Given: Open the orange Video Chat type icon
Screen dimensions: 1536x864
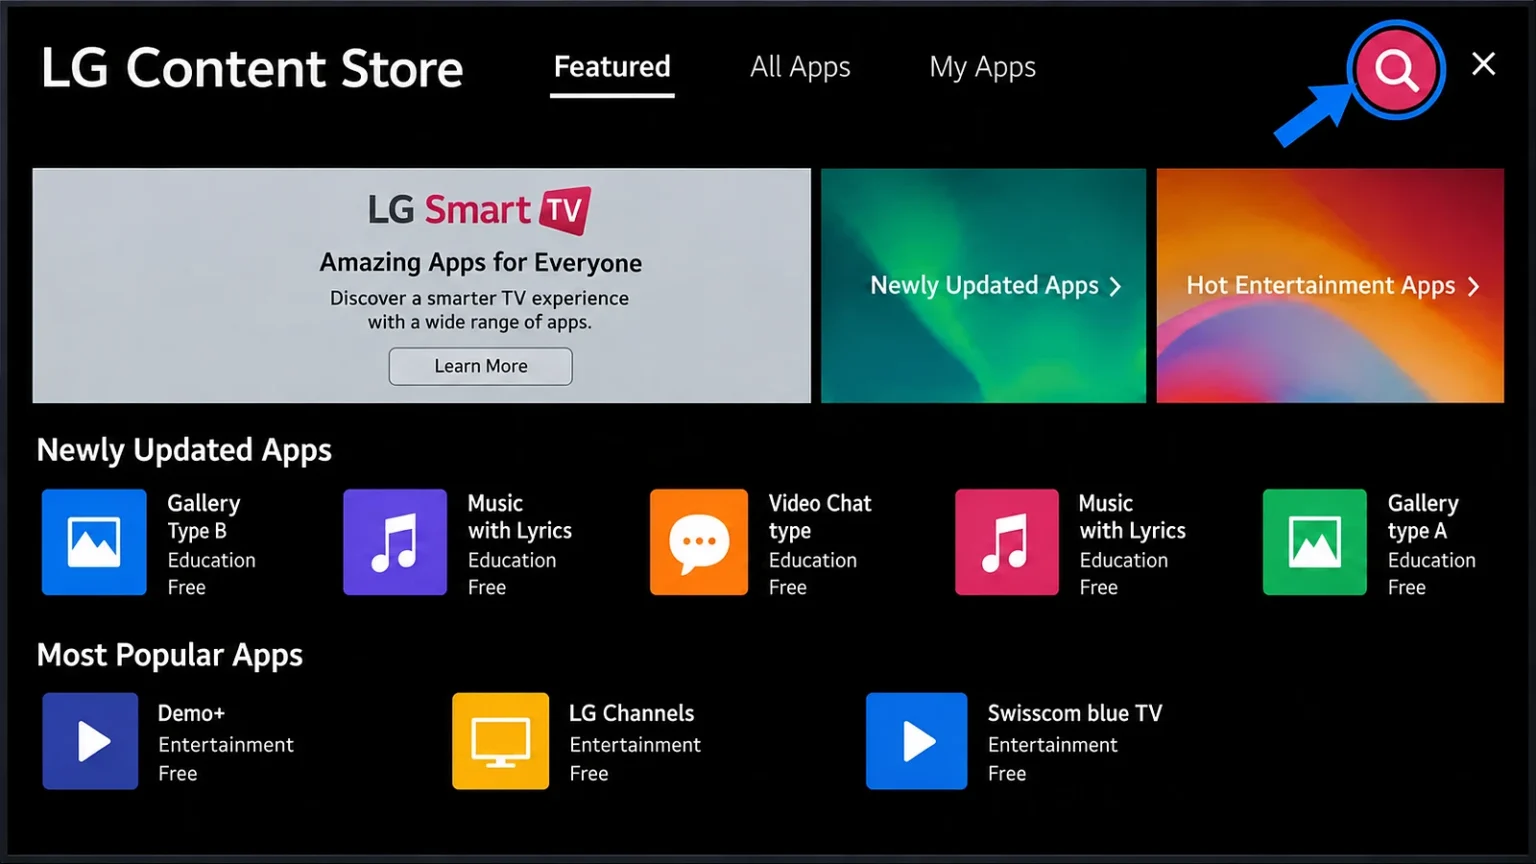Looking at the screenshot, I should point(699,542).
